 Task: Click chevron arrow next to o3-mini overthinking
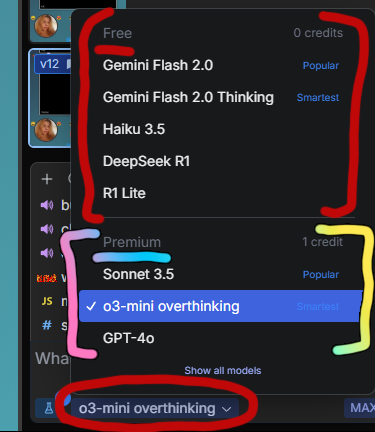[227, 409]
